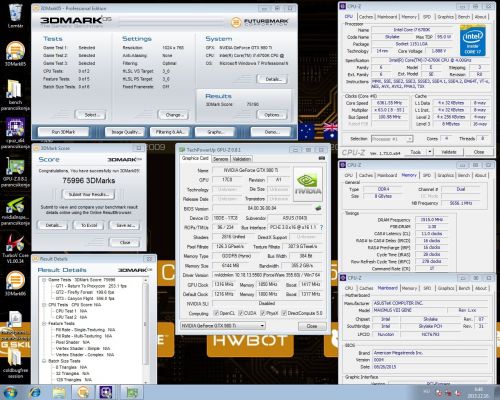The width and height of the screenshot is (500, 400).
Task: Switch to CPU-Z taskbar button
Action: click(106, 392)
